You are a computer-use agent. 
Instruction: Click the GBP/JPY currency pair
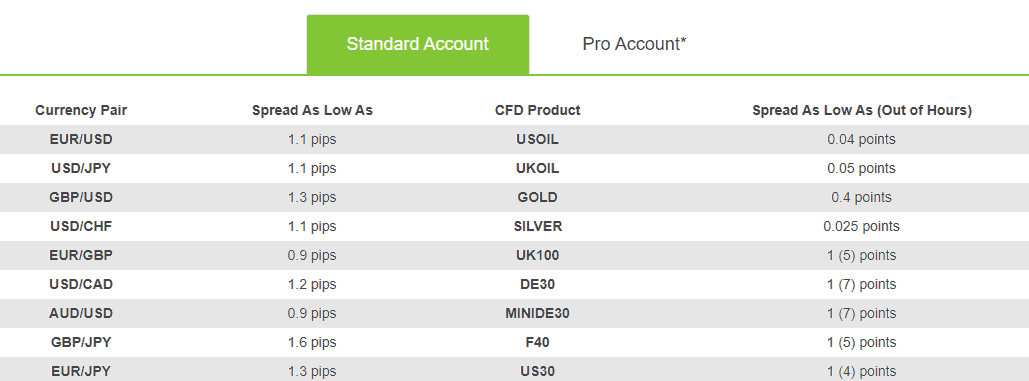click(x=81, y=342)
